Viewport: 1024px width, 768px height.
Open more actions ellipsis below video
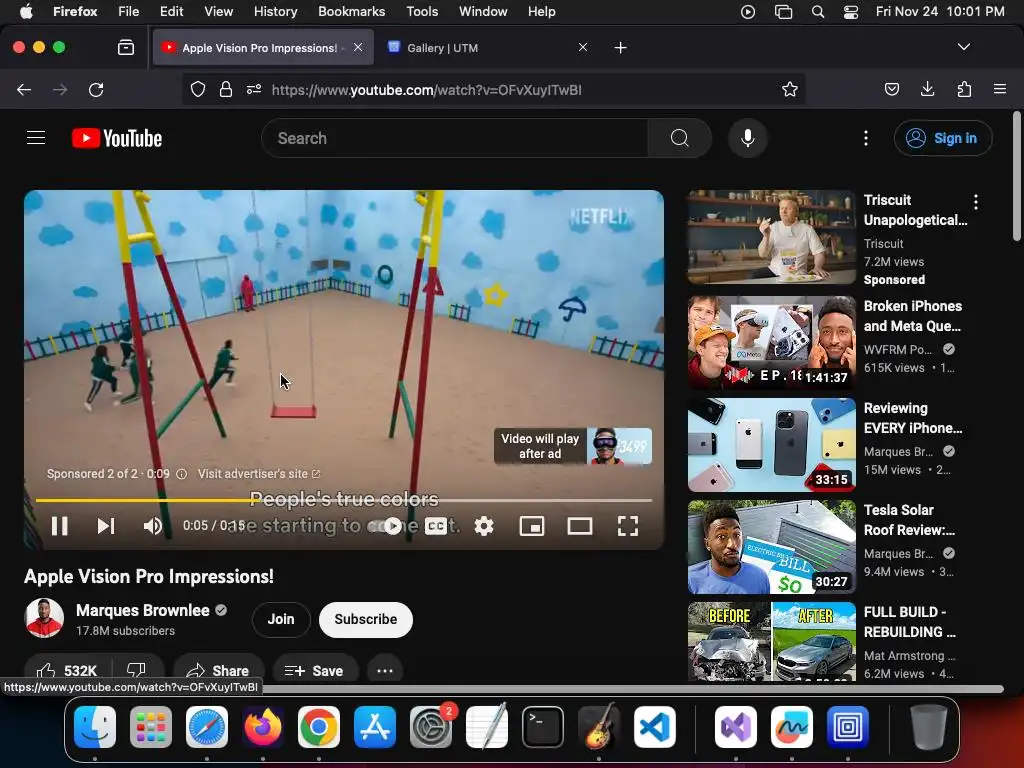click(385, 670)
